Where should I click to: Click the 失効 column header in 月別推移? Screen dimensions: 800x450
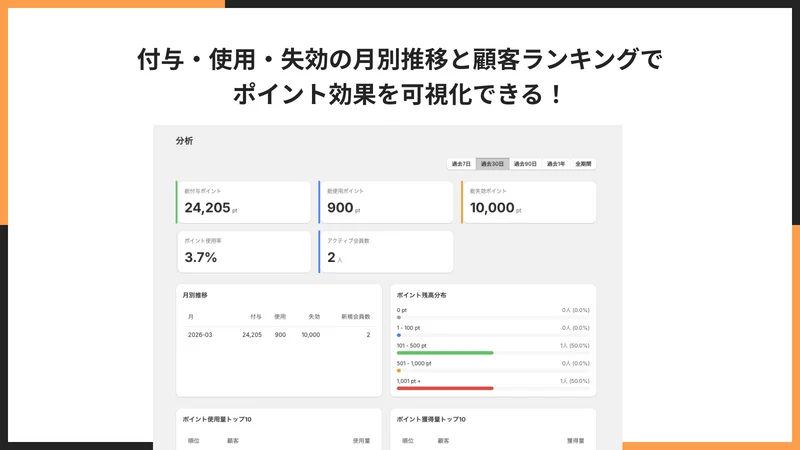tap(314, 316)
